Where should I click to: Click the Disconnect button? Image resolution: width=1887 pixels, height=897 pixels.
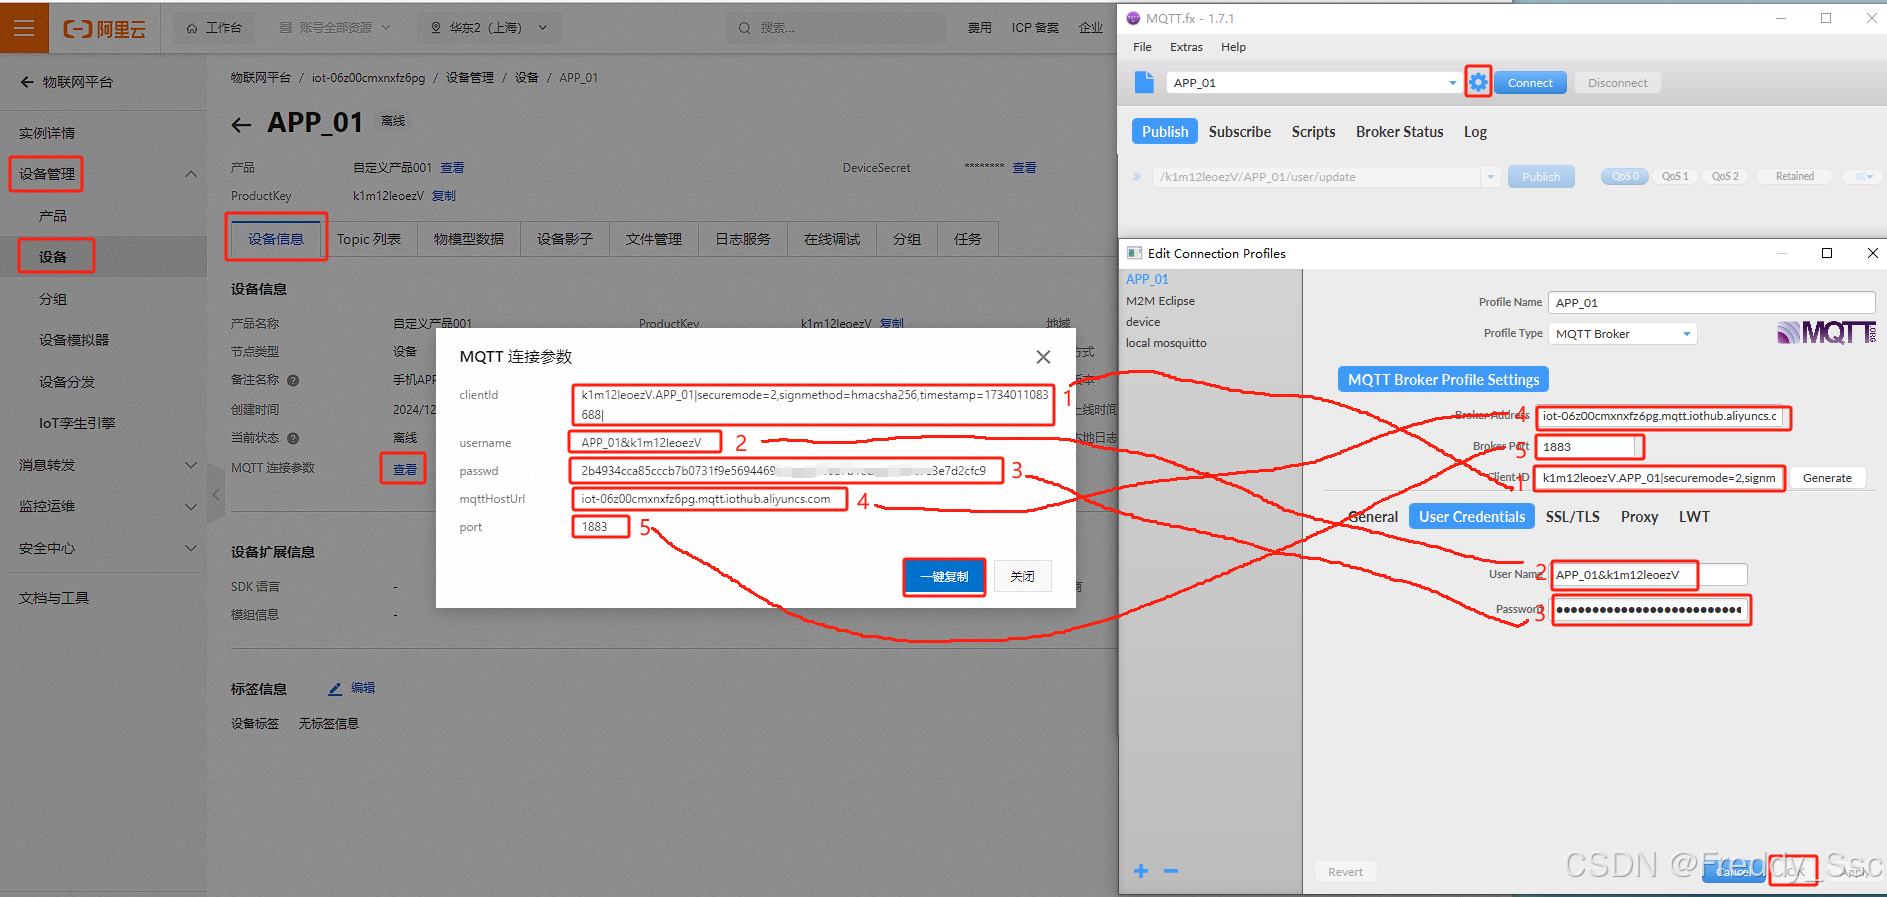1617,83
